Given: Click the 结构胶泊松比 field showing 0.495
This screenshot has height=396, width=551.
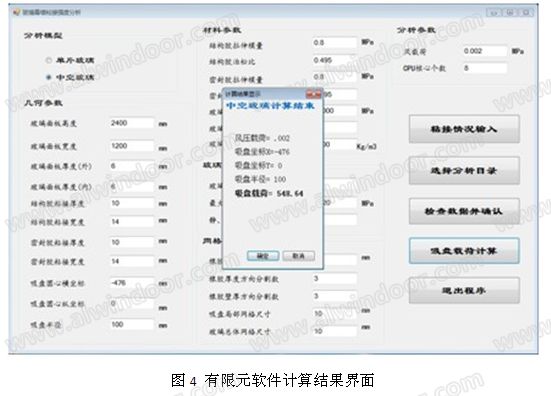Looking at the screenshot, I should 334,60.
